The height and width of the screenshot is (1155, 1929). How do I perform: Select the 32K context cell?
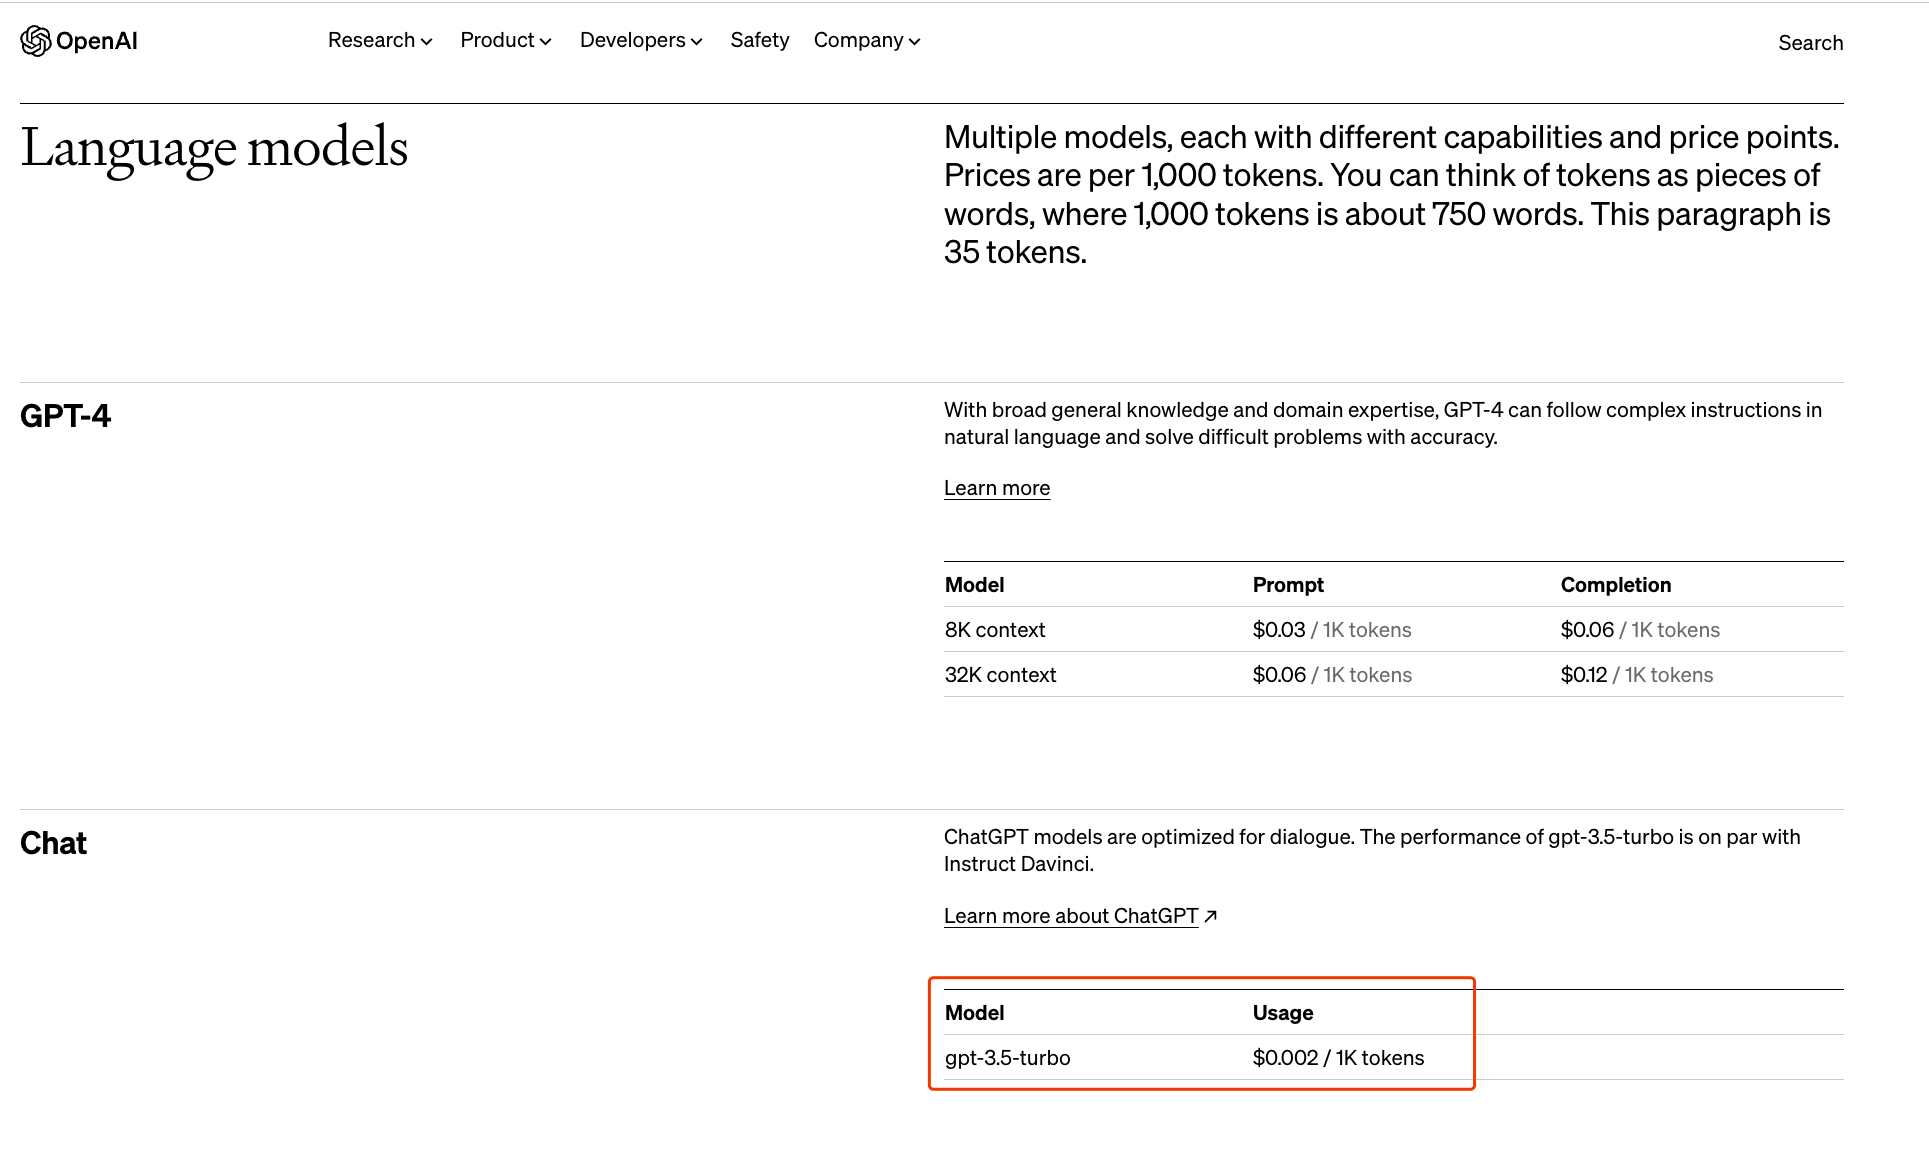tap(1000, 675)
